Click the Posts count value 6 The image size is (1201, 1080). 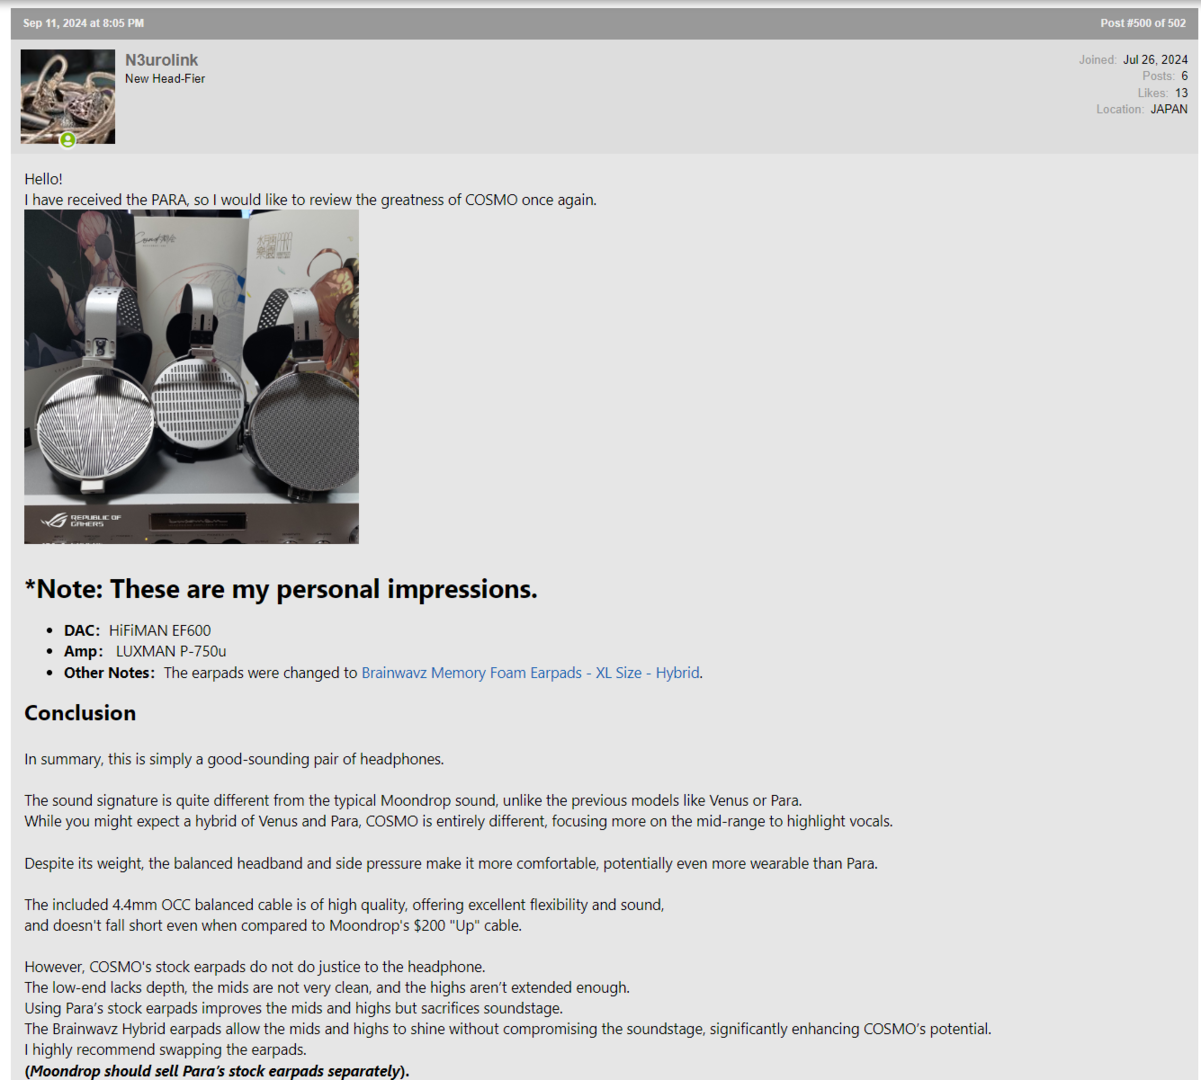click(x=1184, y=76)
